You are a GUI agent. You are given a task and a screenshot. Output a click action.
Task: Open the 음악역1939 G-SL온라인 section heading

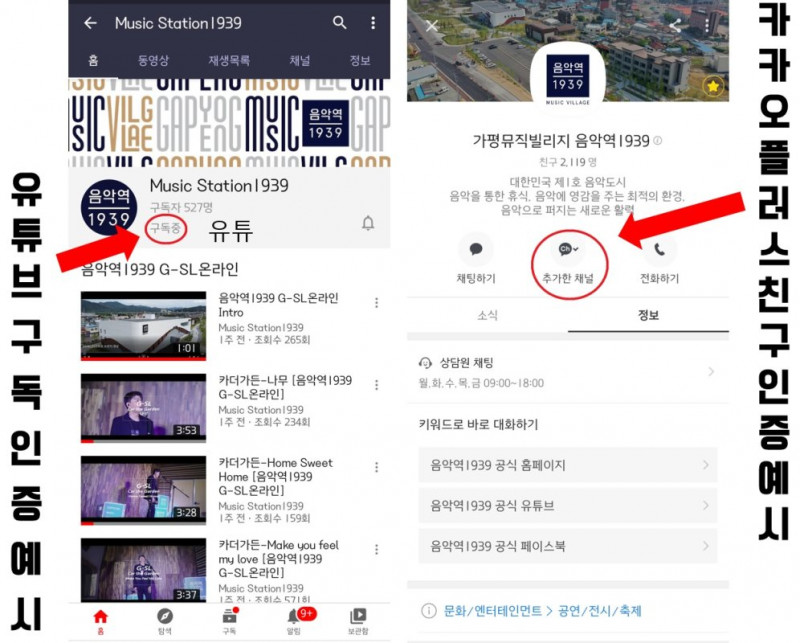pyautogui.click(x=160, y=269)
